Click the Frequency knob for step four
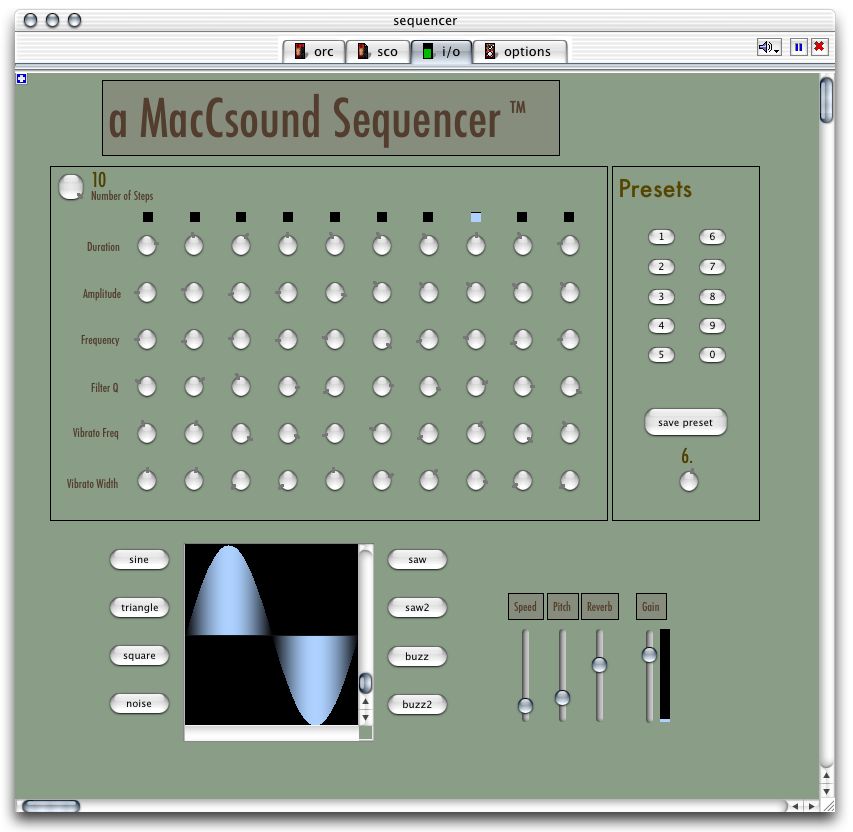 click(x=288, y=340)
